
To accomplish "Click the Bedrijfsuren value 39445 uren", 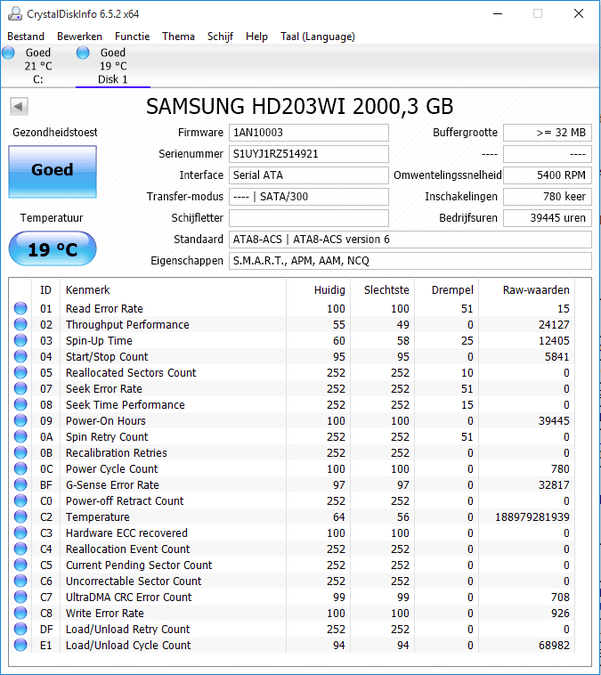I will (x=548, y=218).
